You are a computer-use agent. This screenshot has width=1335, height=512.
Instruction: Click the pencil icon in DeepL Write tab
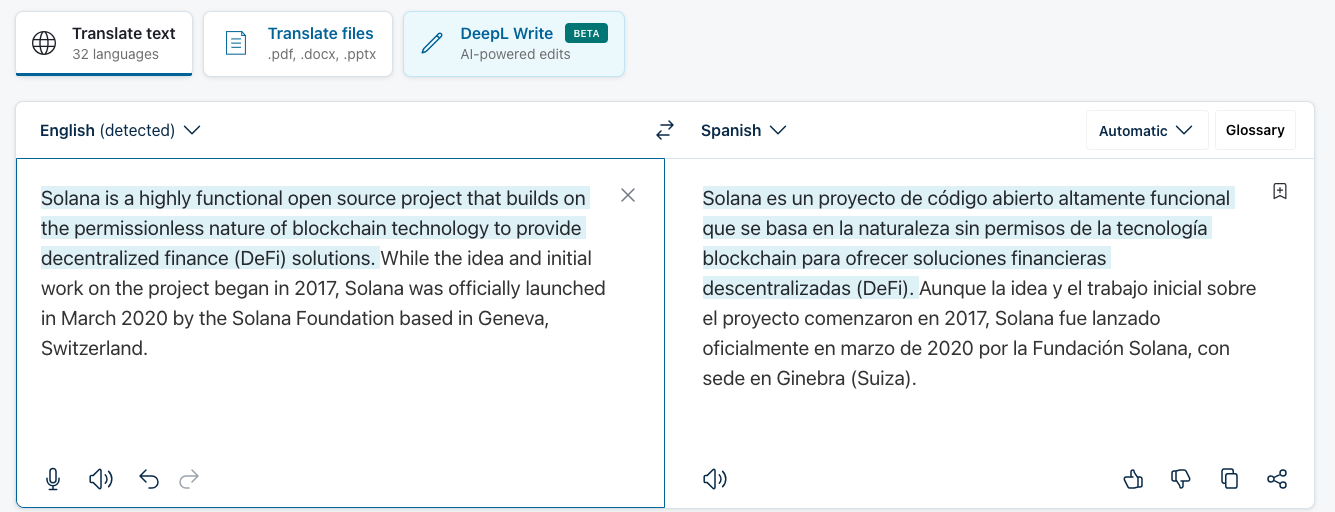click(432, 43)
